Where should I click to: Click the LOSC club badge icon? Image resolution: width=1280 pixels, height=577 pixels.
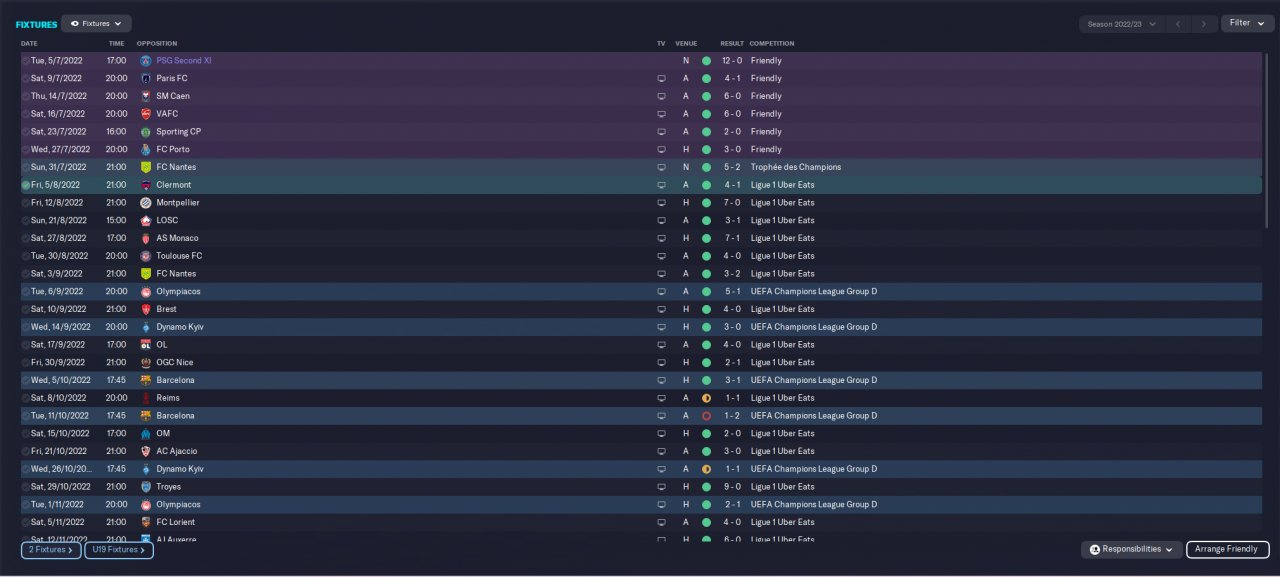pos(146,220)
